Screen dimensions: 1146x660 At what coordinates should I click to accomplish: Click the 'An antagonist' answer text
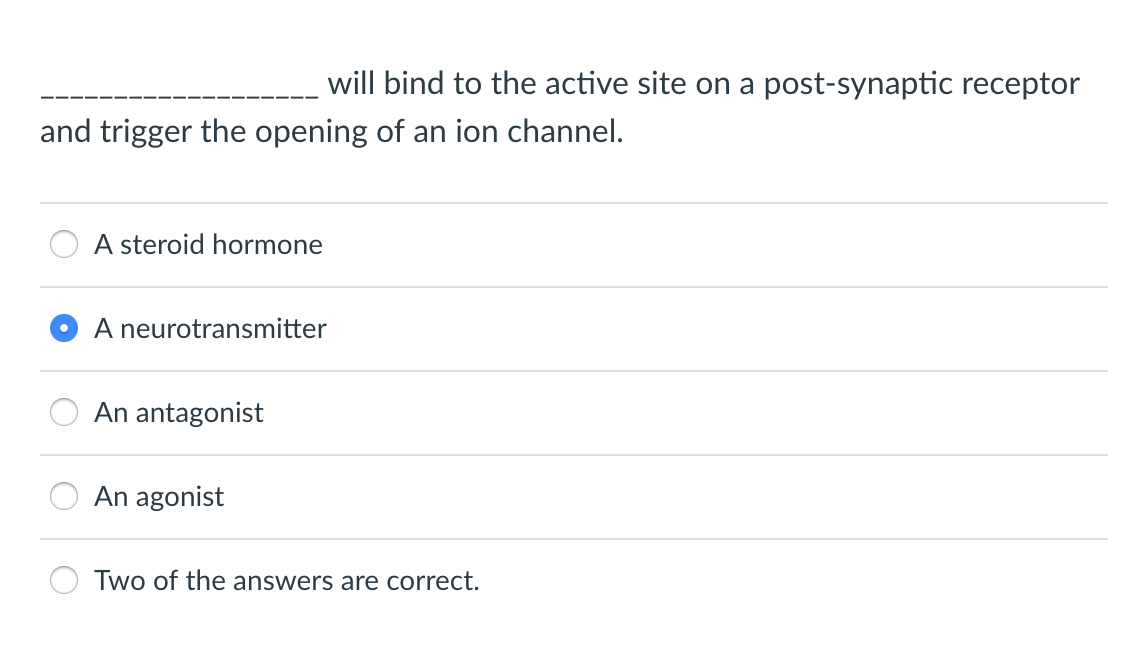click(x=178, y=412)
